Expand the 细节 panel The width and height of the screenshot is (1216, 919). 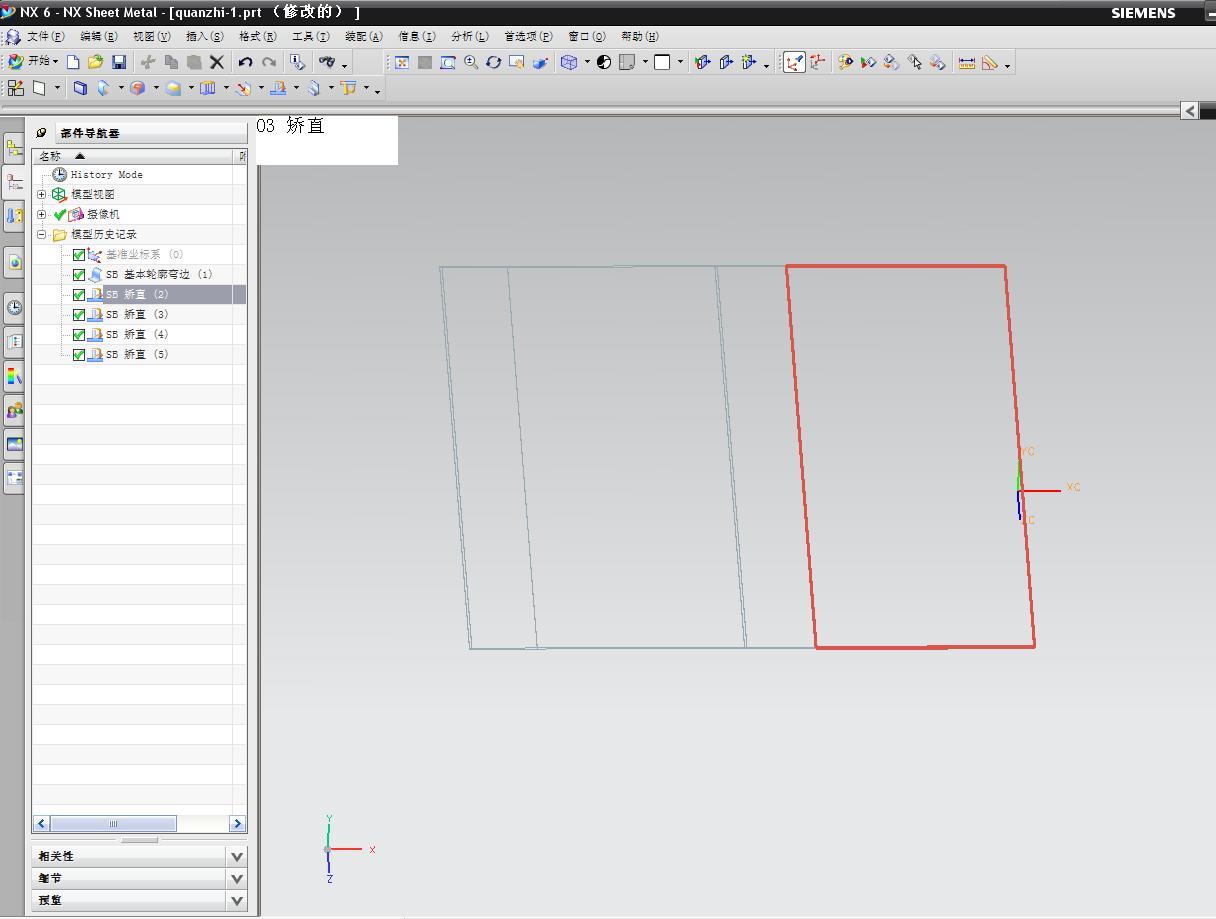pyautogui.click(x=237, y=878)
